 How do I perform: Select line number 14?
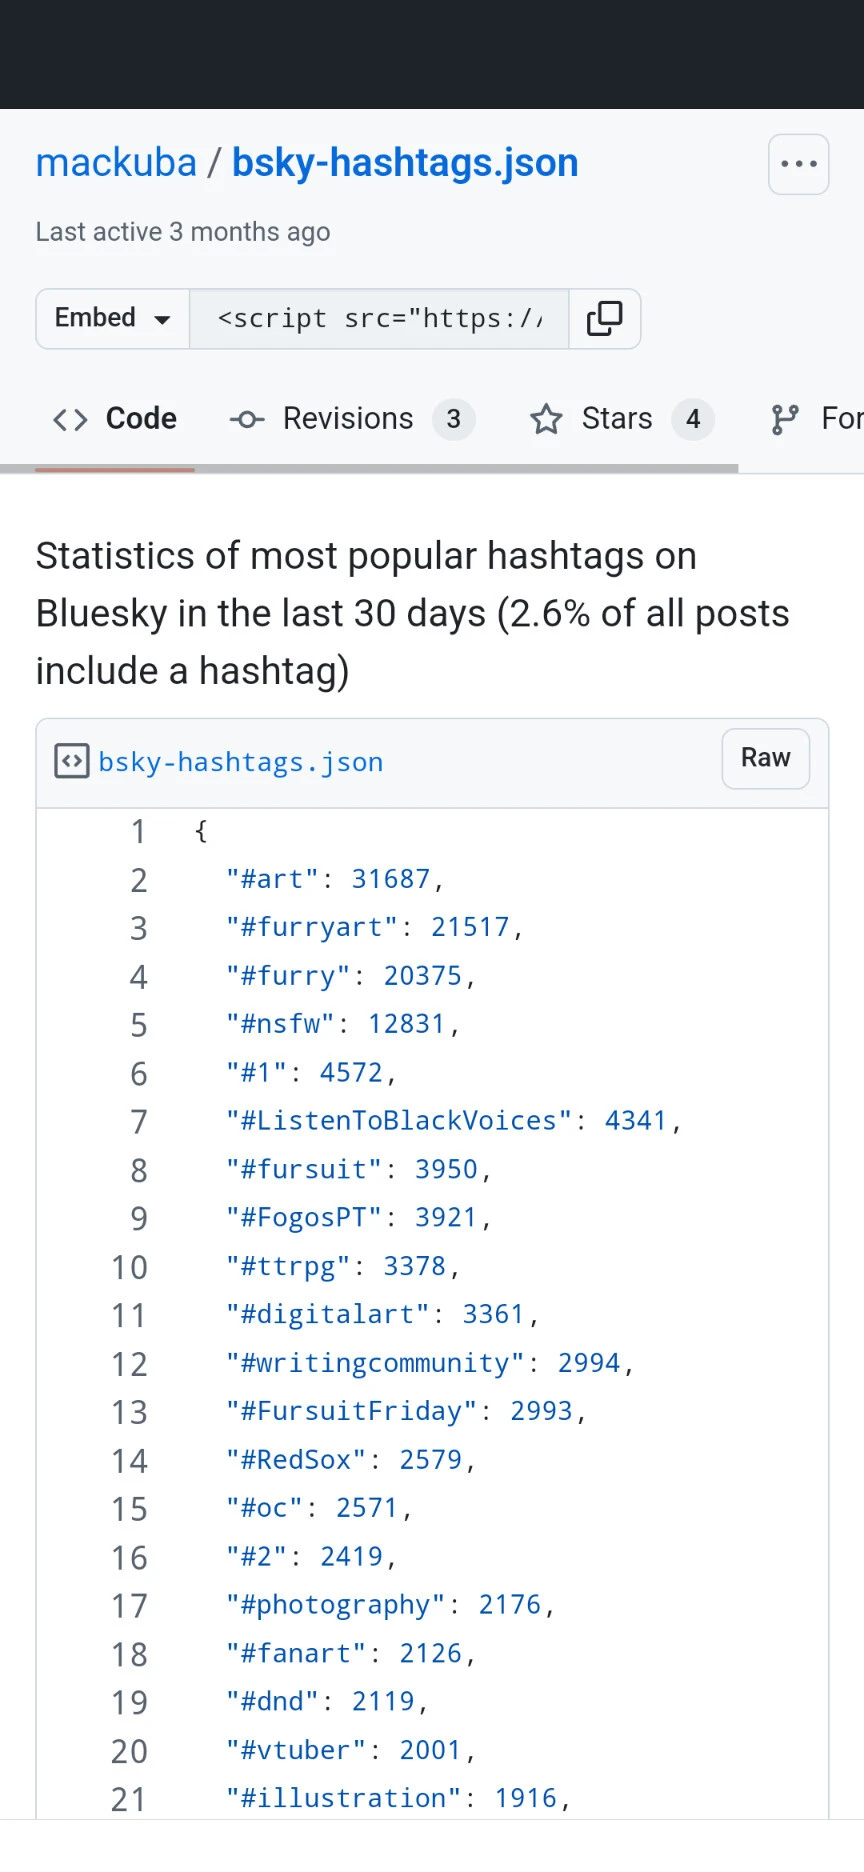click(x=129, y=1461)
